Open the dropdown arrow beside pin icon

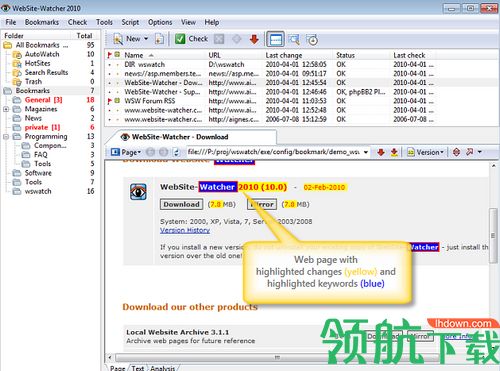click(480, 152)
